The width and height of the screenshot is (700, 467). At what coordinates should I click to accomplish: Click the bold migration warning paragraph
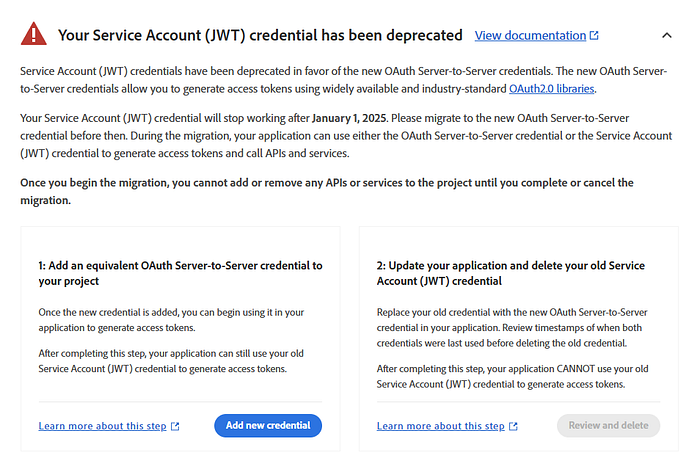coord(326,190)
